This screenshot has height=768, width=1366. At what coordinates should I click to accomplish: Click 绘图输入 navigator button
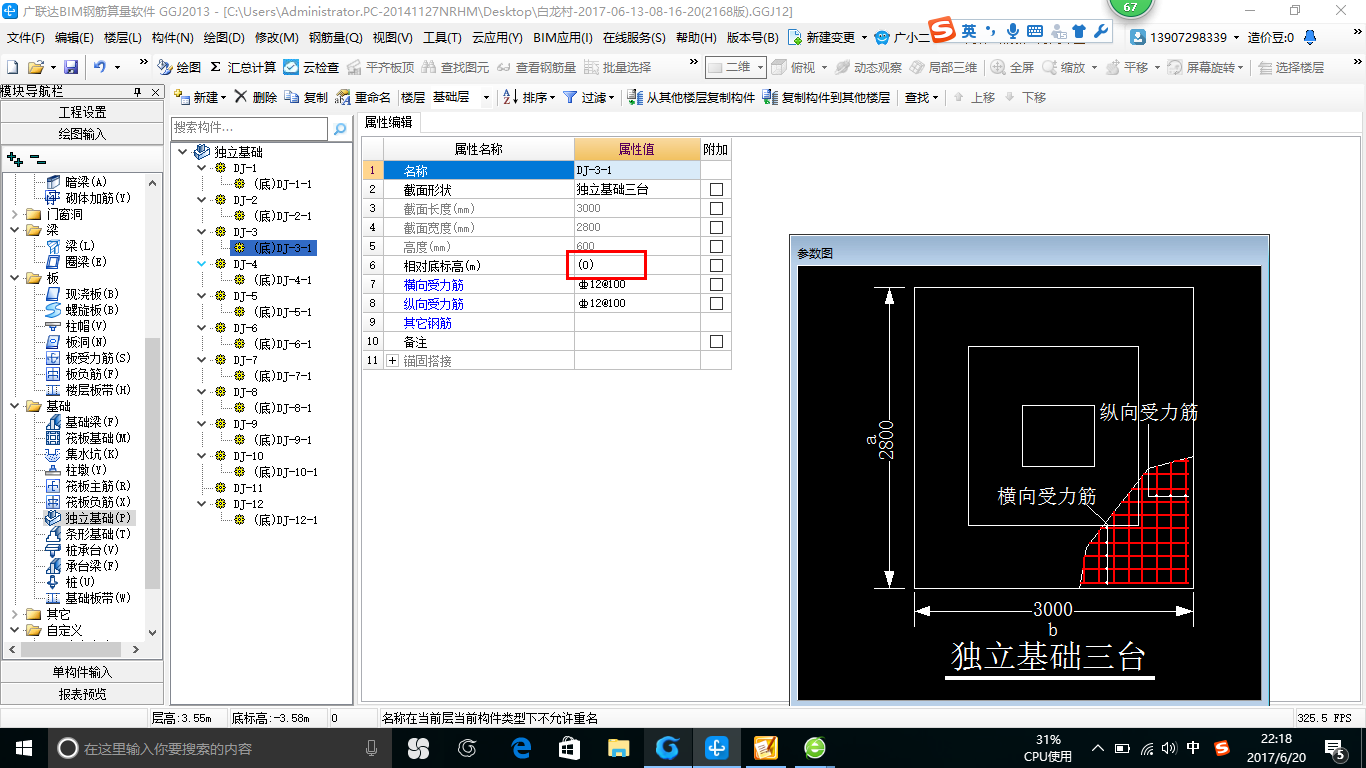pyautogui.click(x=82, y=134)
